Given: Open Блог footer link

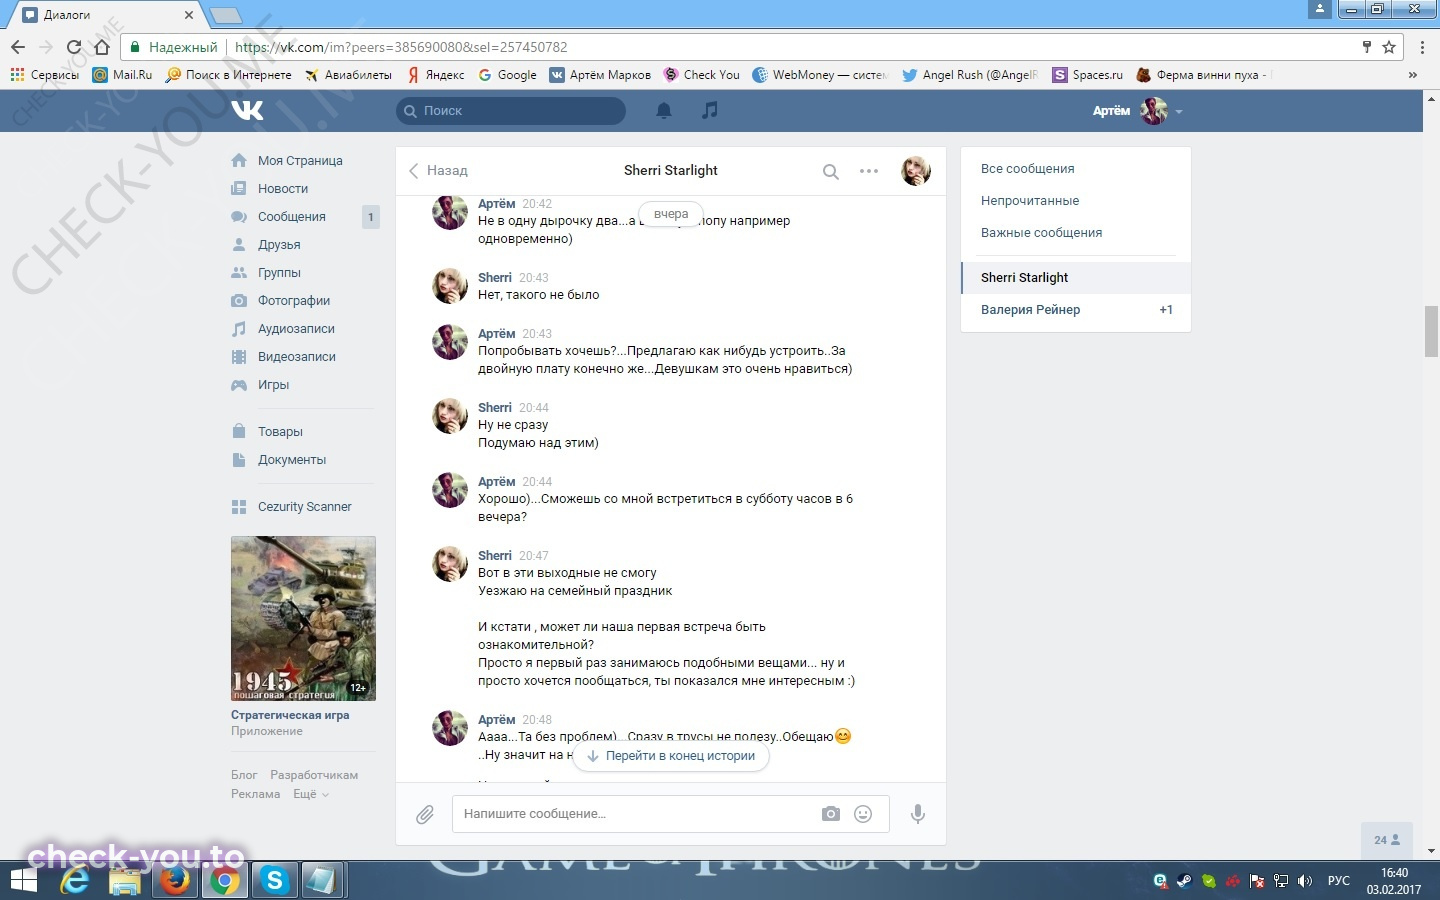Looking at the screenshot, I should click(244, 775).
